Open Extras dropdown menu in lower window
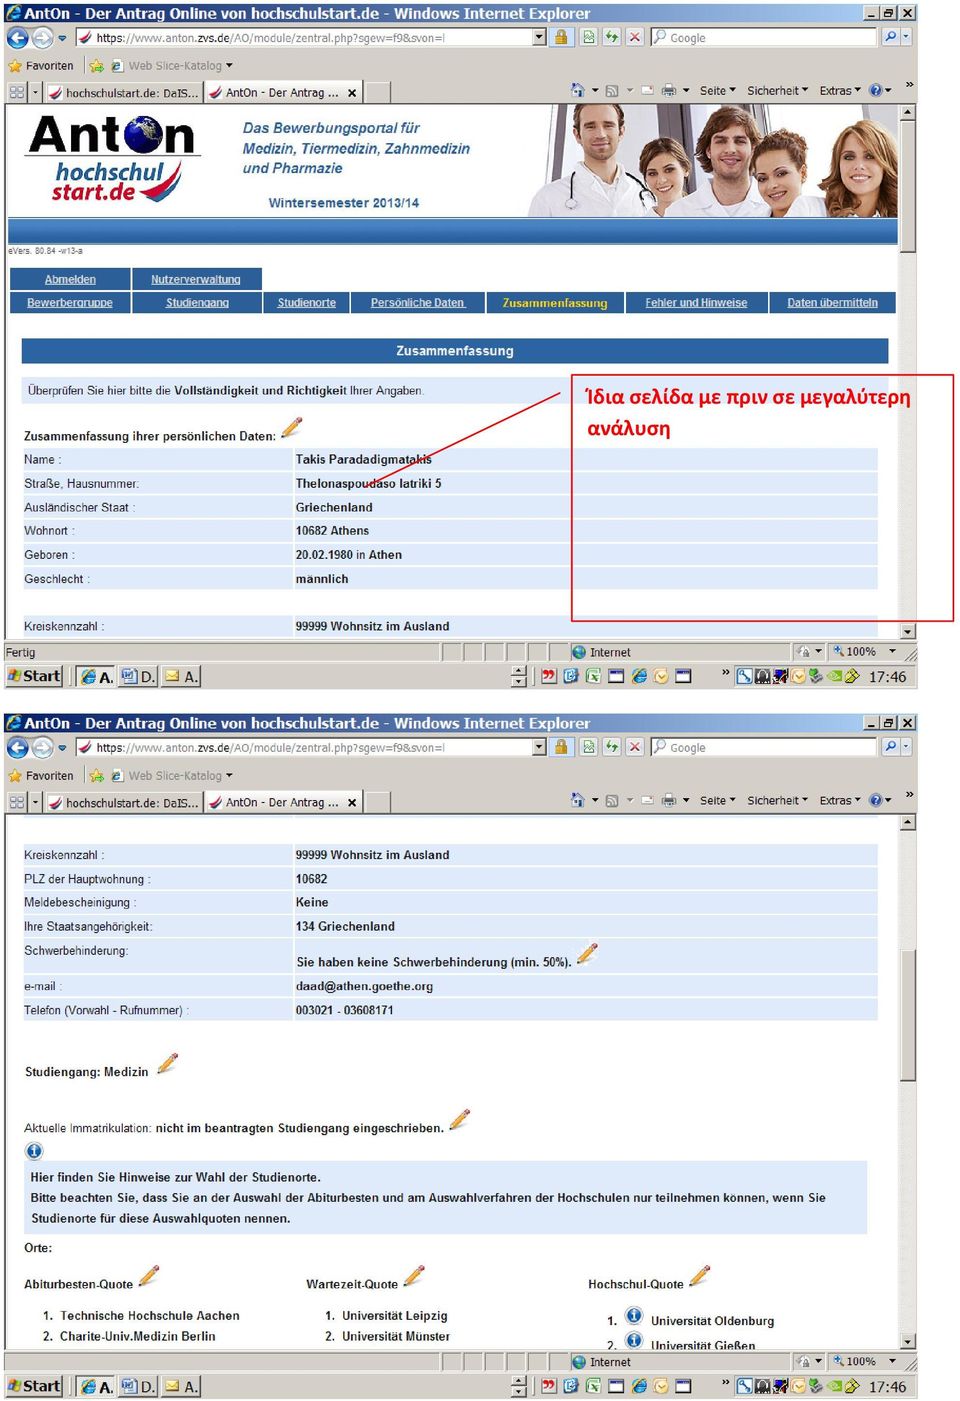The width and height of the screenshot is (960, 1401). 840,800
